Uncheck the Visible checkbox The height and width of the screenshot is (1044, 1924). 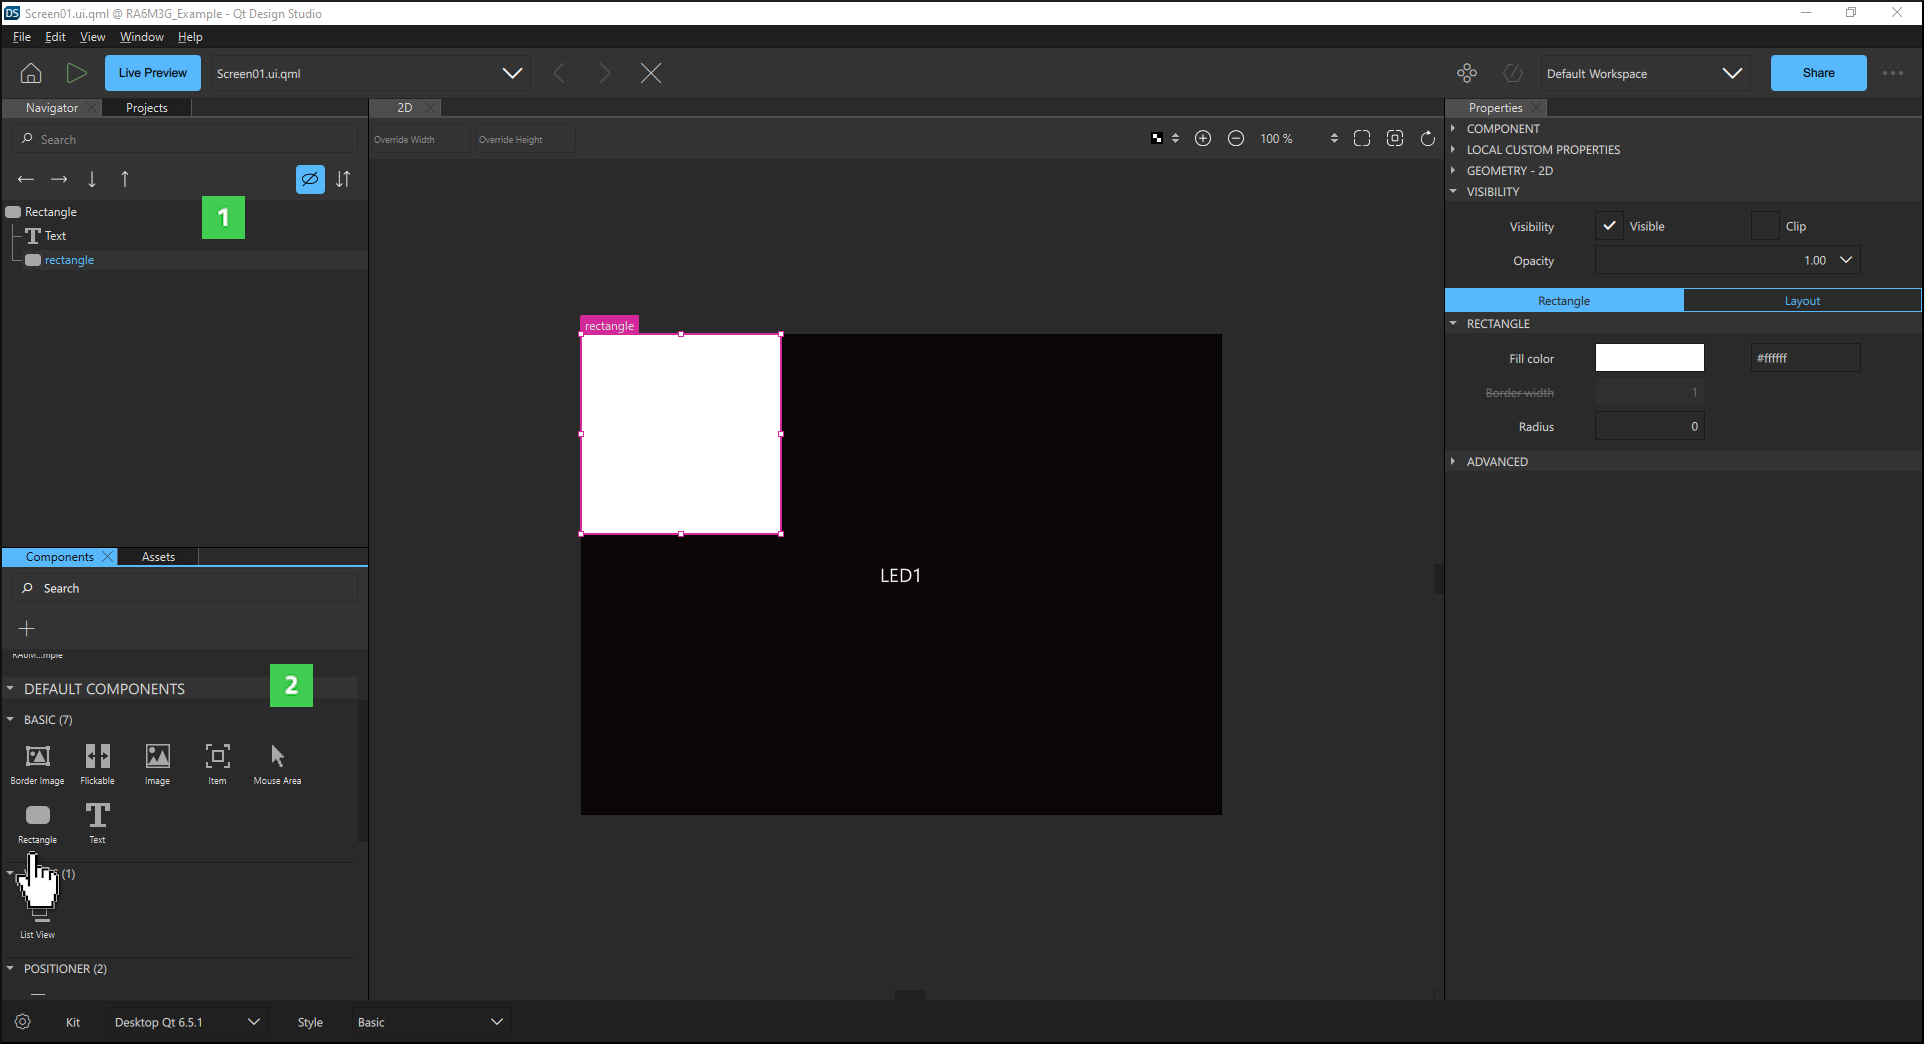[1609, 226]
